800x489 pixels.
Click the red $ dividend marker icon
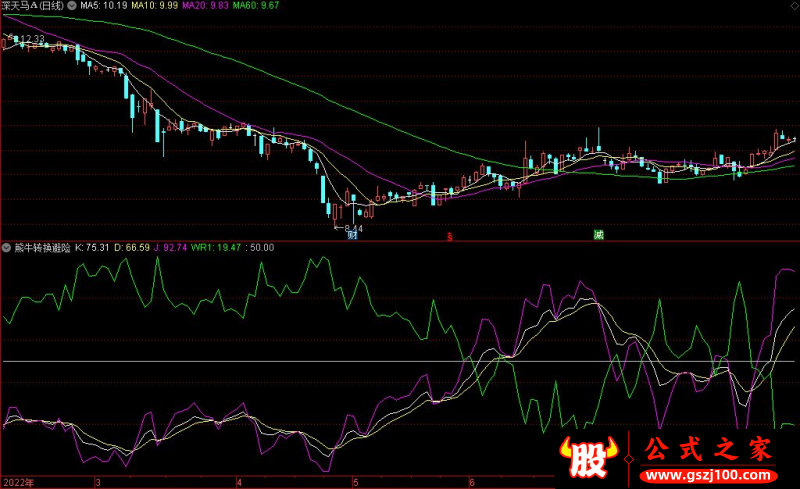(449, 237)
